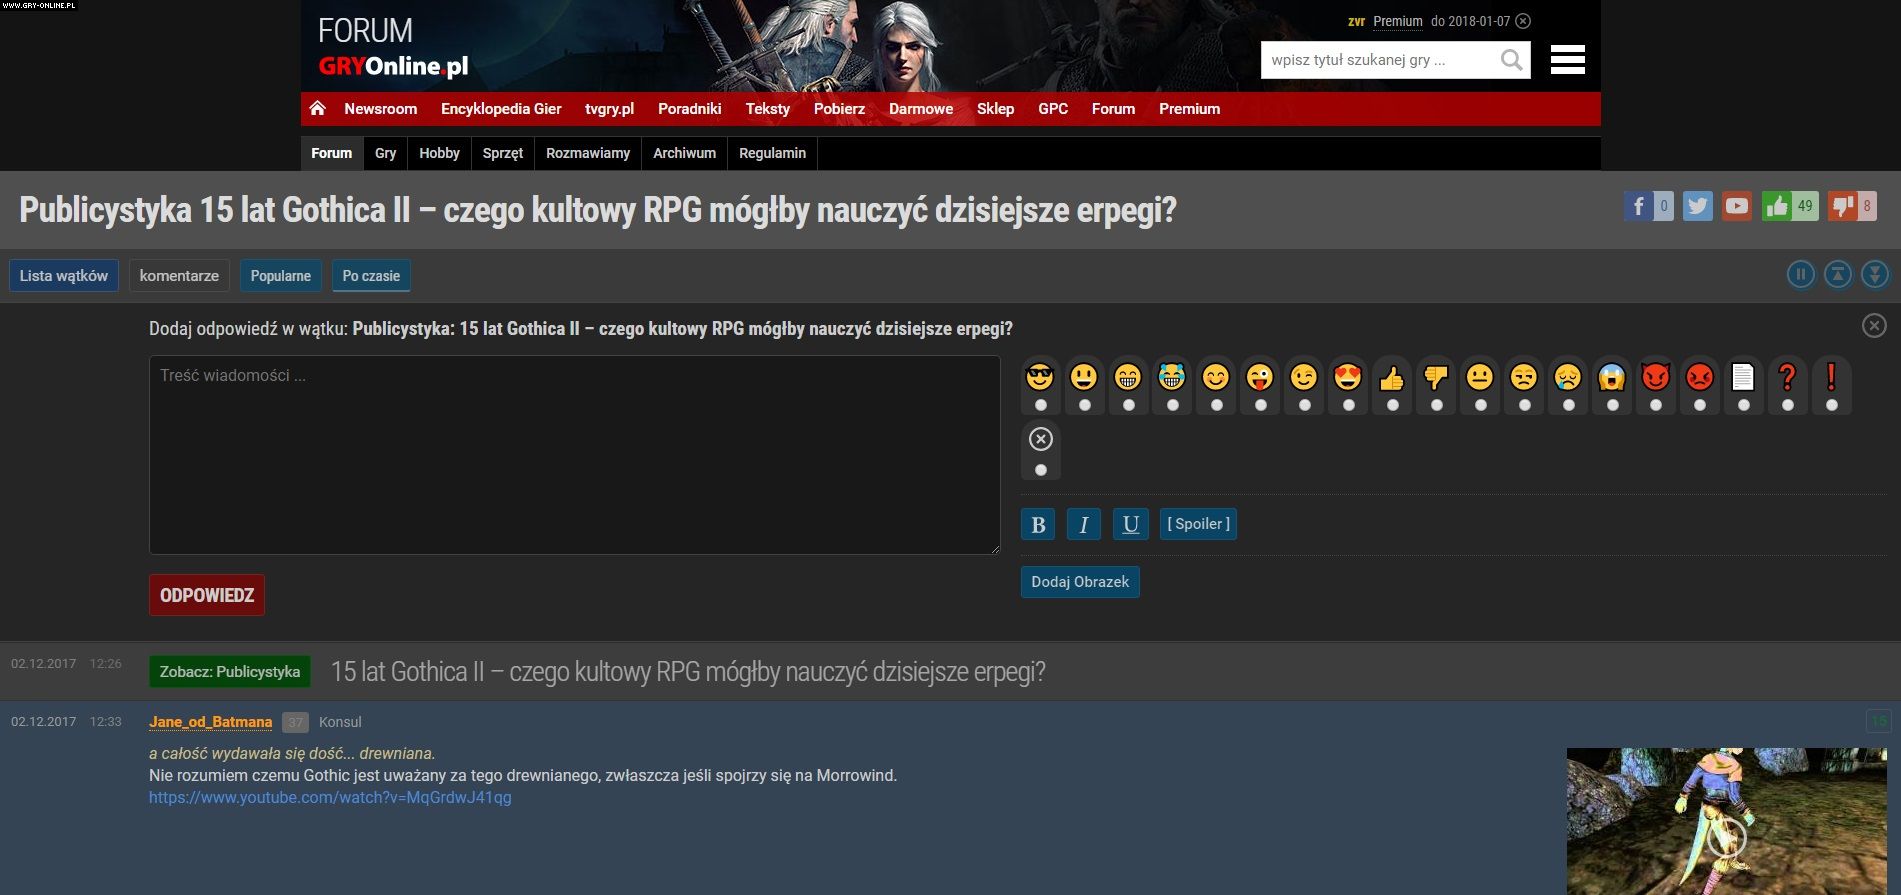Select radio under crying face emoji
The width and height of the screenshot is (1901, 895).
point(1569,405)
